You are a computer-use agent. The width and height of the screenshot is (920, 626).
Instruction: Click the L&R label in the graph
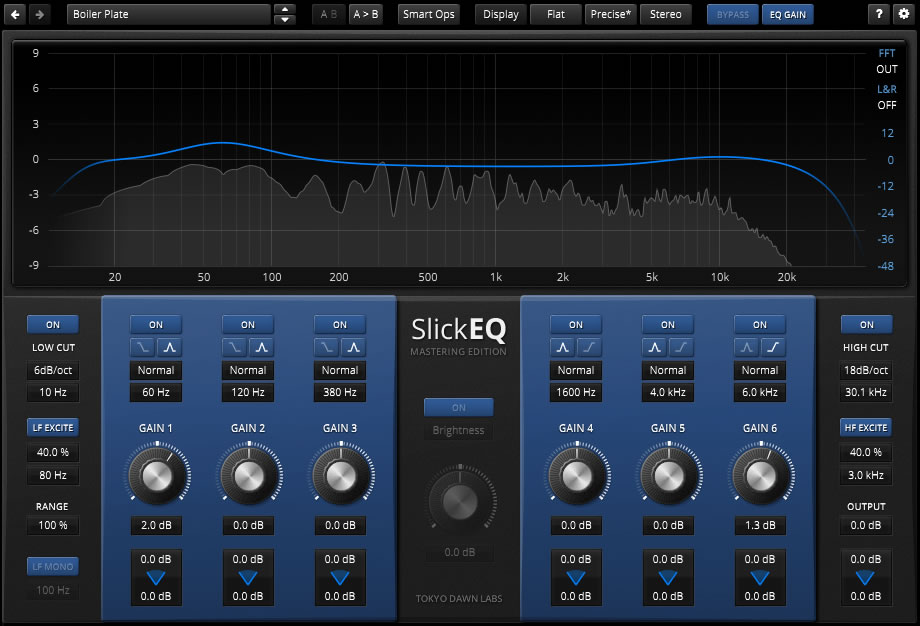pyautogui.click(x=887, y=89)
